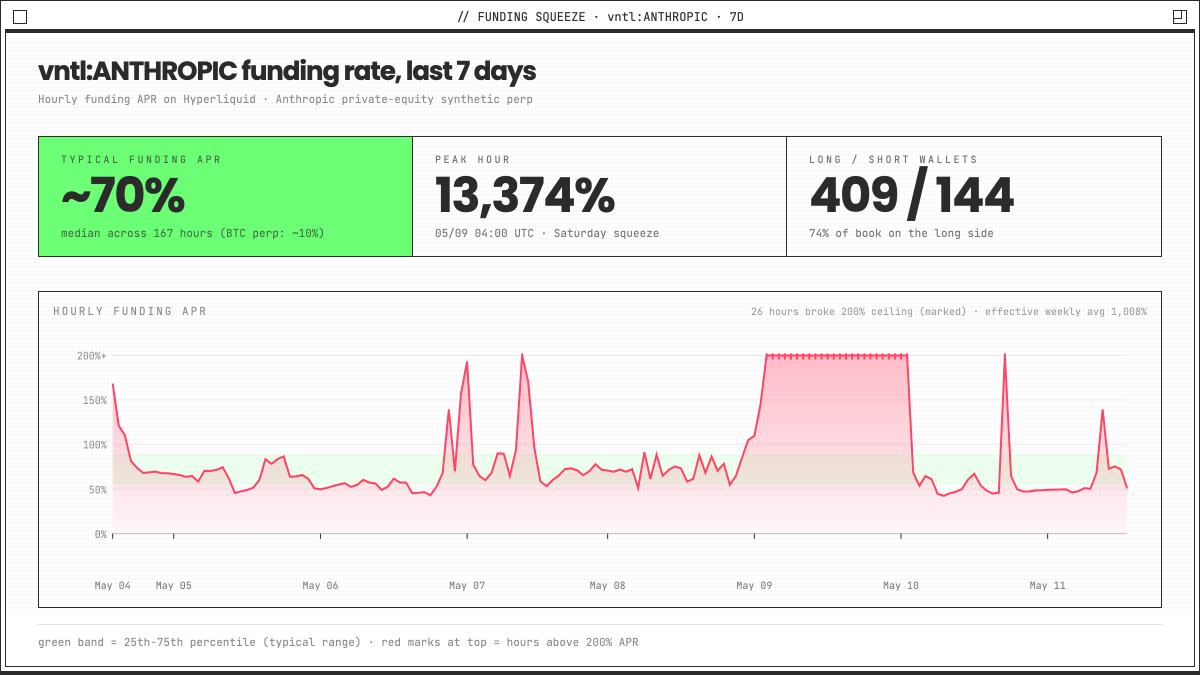Image resolution: width=1200 pixels, height=675 pixels.
Task: Click the '13,374%' peak value
Action: (x=525, y=196)
